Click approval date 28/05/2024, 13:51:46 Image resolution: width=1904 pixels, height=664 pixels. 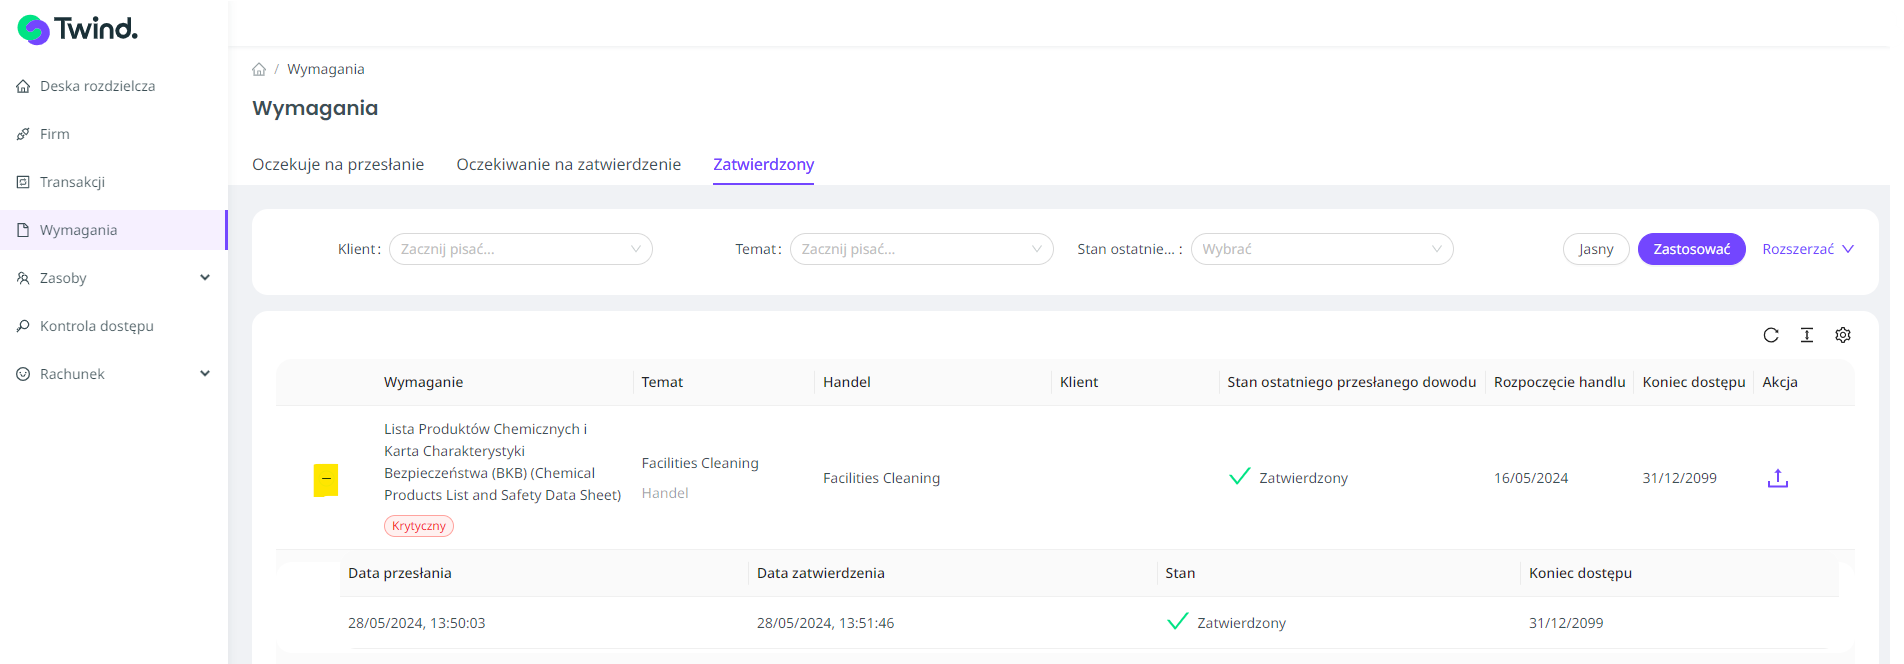(x=825, y=623)
